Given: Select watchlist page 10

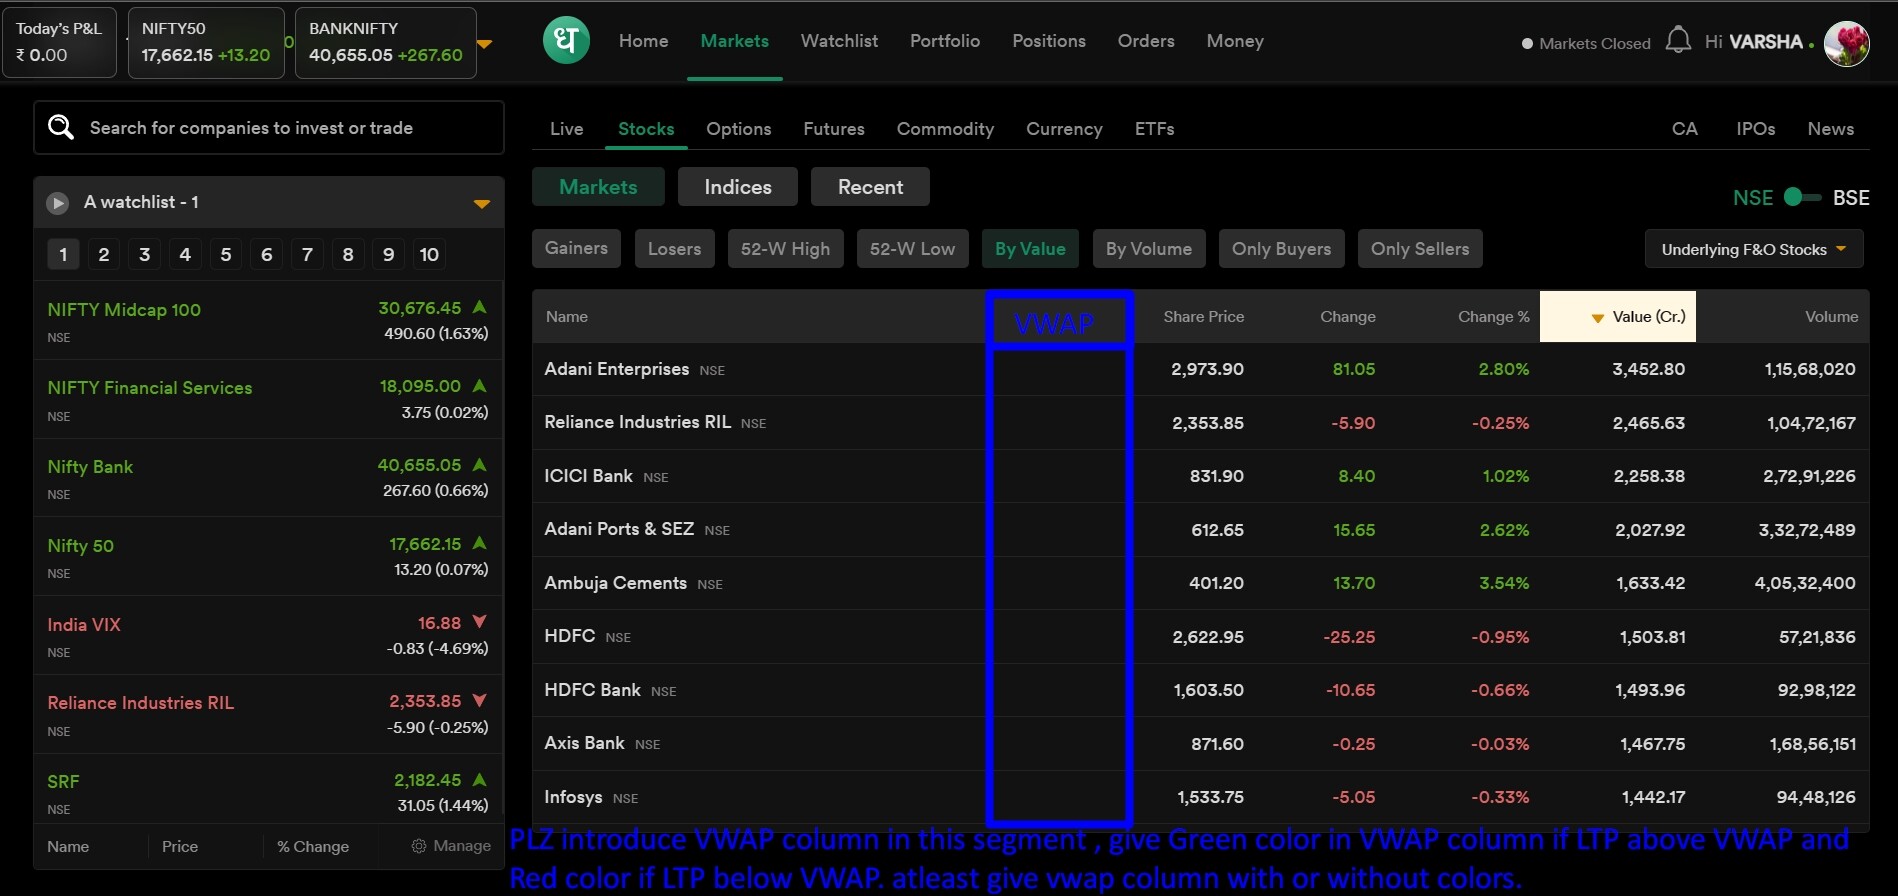Looking at the screenshot, I should pyautogui.click(x=430, y=254).
